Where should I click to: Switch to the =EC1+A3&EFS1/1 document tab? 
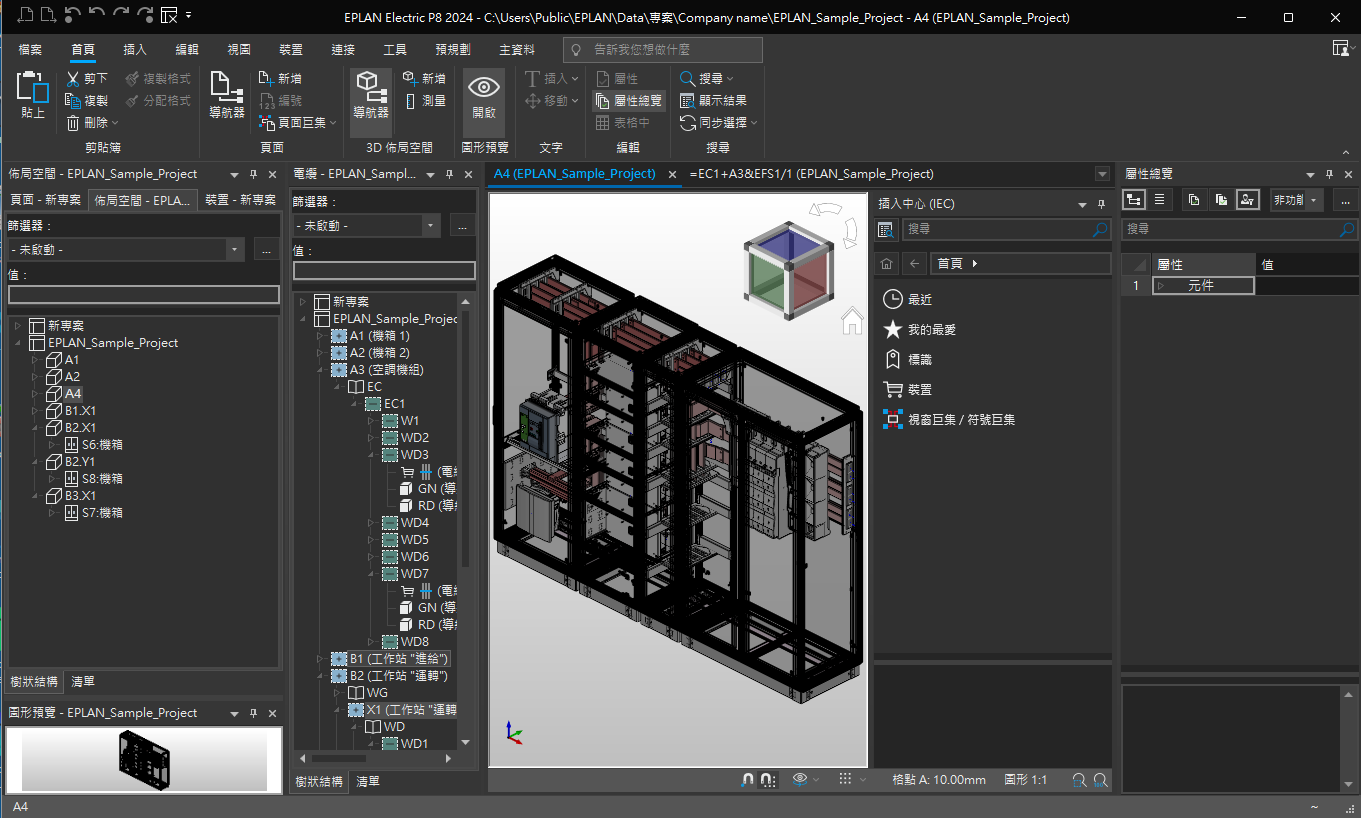812,173
